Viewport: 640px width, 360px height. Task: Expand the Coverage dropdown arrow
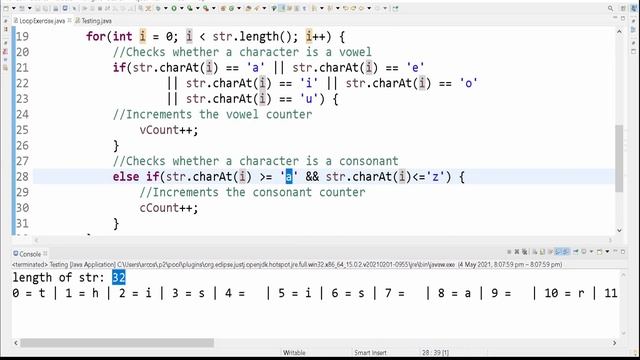point(198,8)
